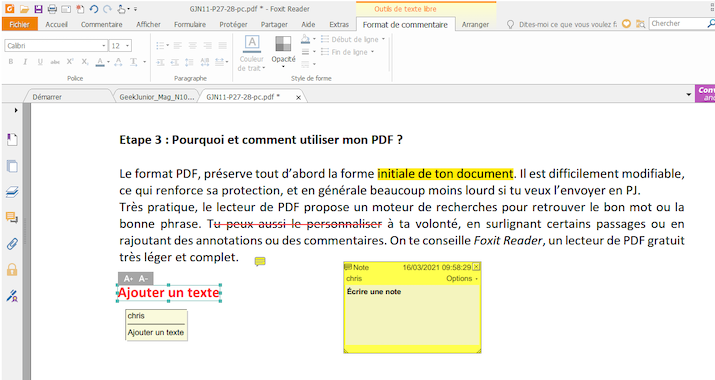Viewport: 715px width, 380px height.
Task: Justify paragraph text
Action: [223, 46]
